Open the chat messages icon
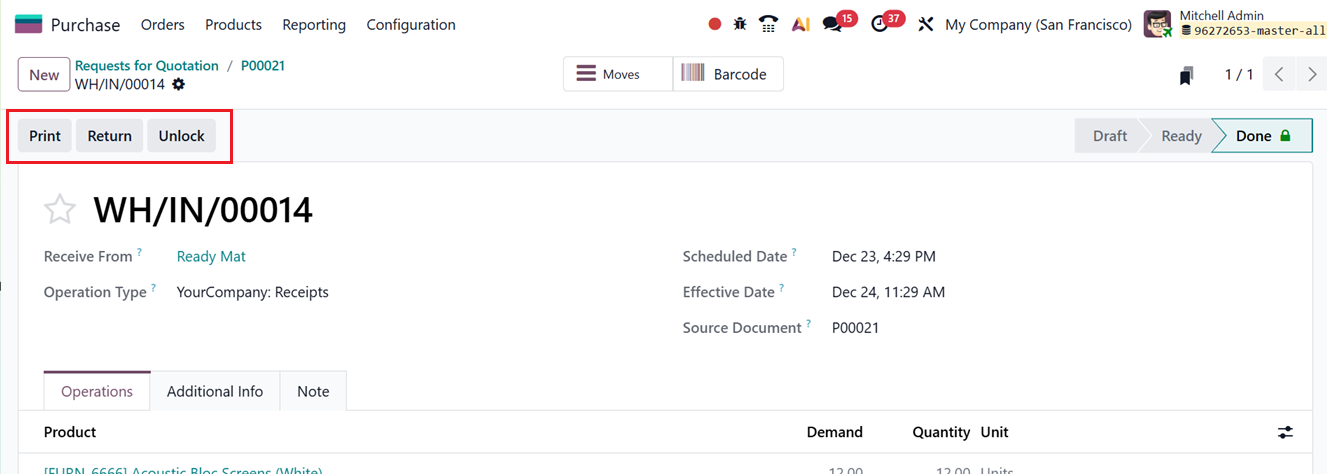Image resolution: width=1327 pixels, height=474 pixels. coord(832,24)
